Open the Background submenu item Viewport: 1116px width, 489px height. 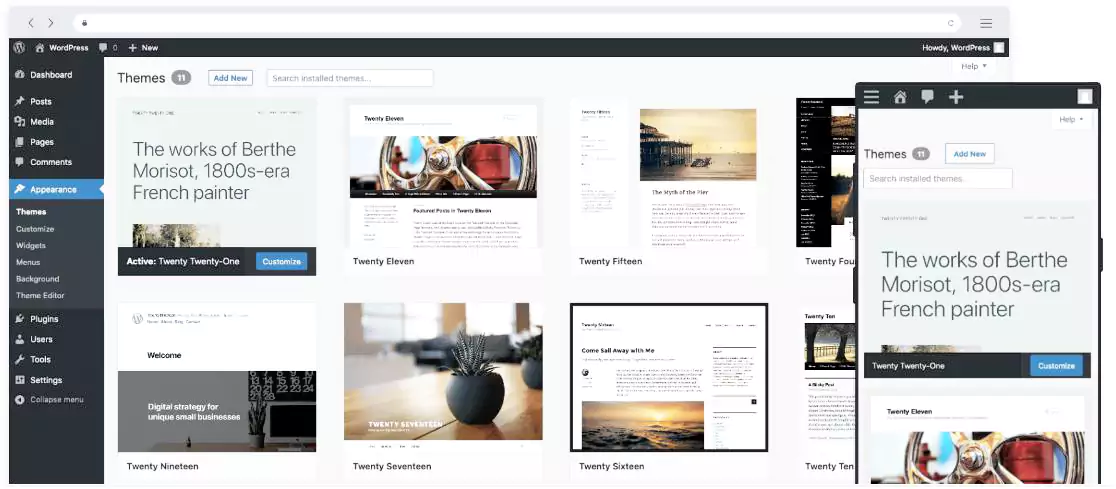tap(38, 279)
